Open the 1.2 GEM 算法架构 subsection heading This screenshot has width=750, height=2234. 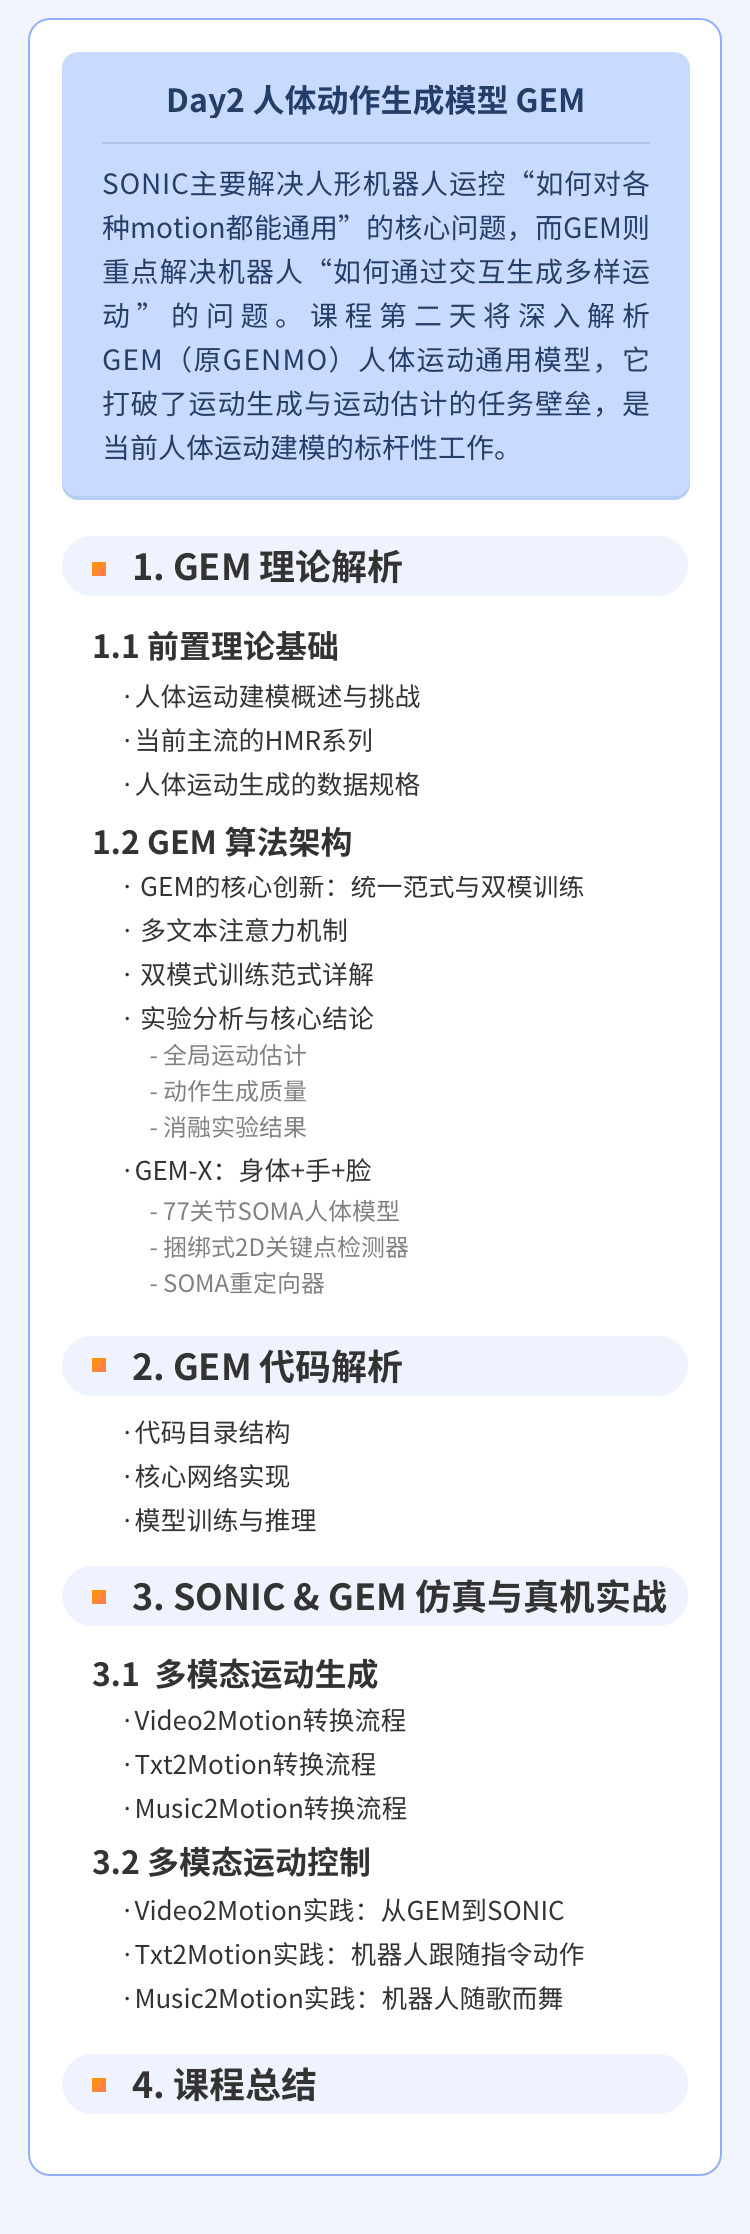(x=222, y=842)
